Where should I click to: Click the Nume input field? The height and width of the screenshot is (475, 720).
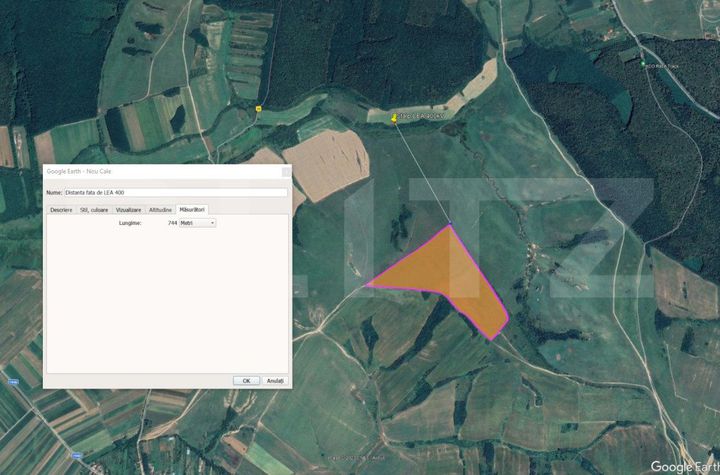[176, 192]
